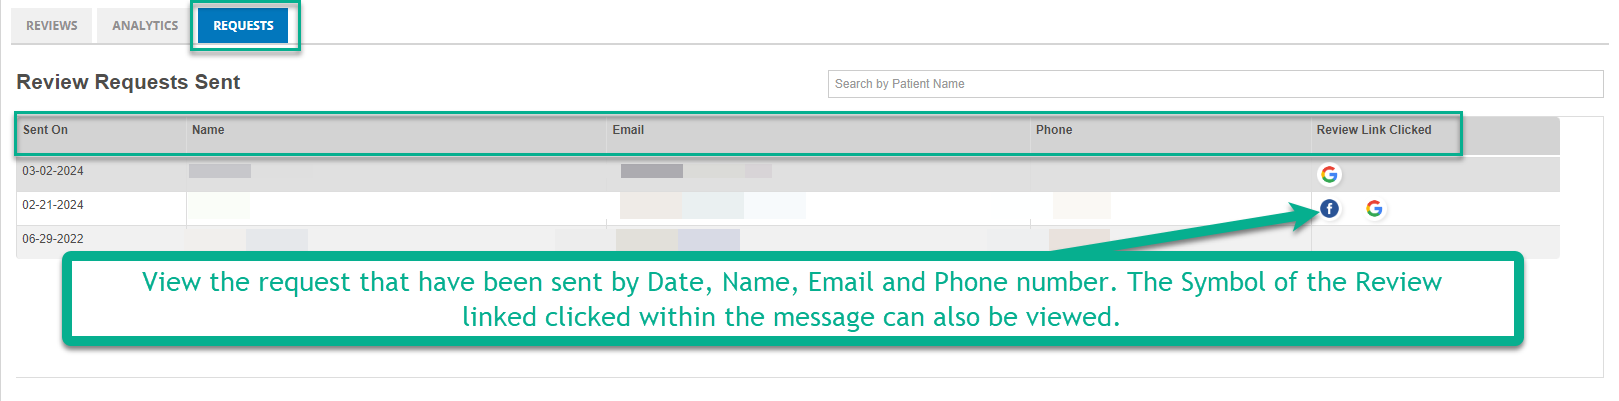Click the Review Requests Sent heading
This screenshot has width=1619, height=401.
[x=128, y=82]
